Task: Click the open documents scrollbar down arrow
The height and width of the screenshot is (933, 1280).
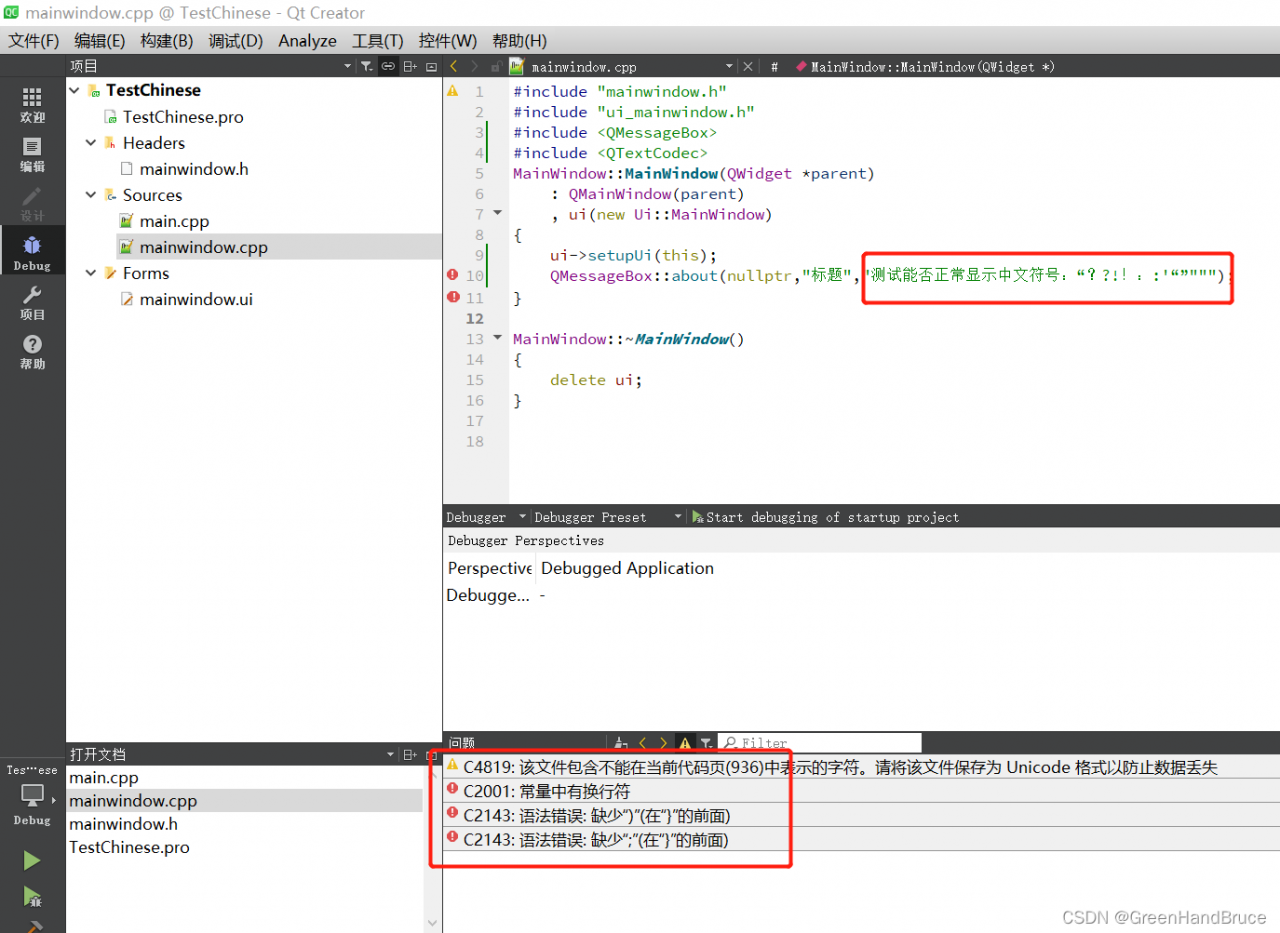Action: point(432,923)
